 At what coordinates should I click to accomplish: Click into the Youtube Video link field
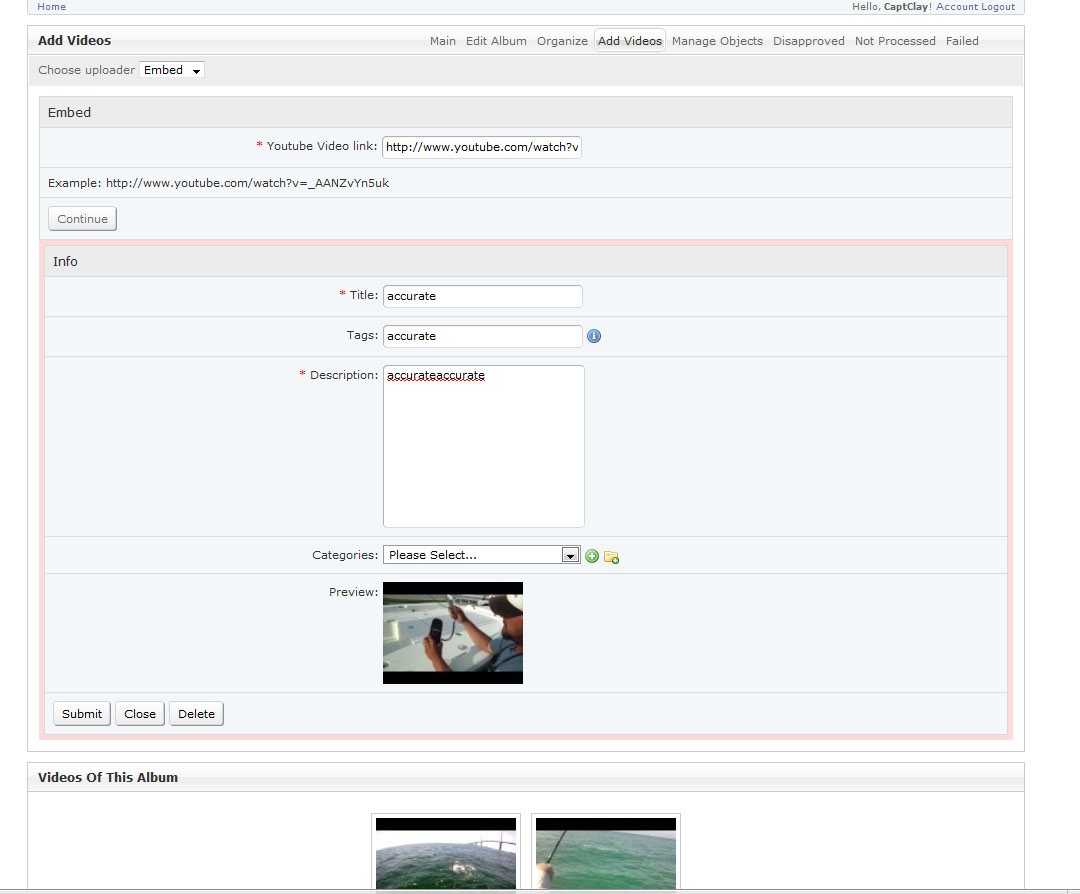click(x=482, y=147)
